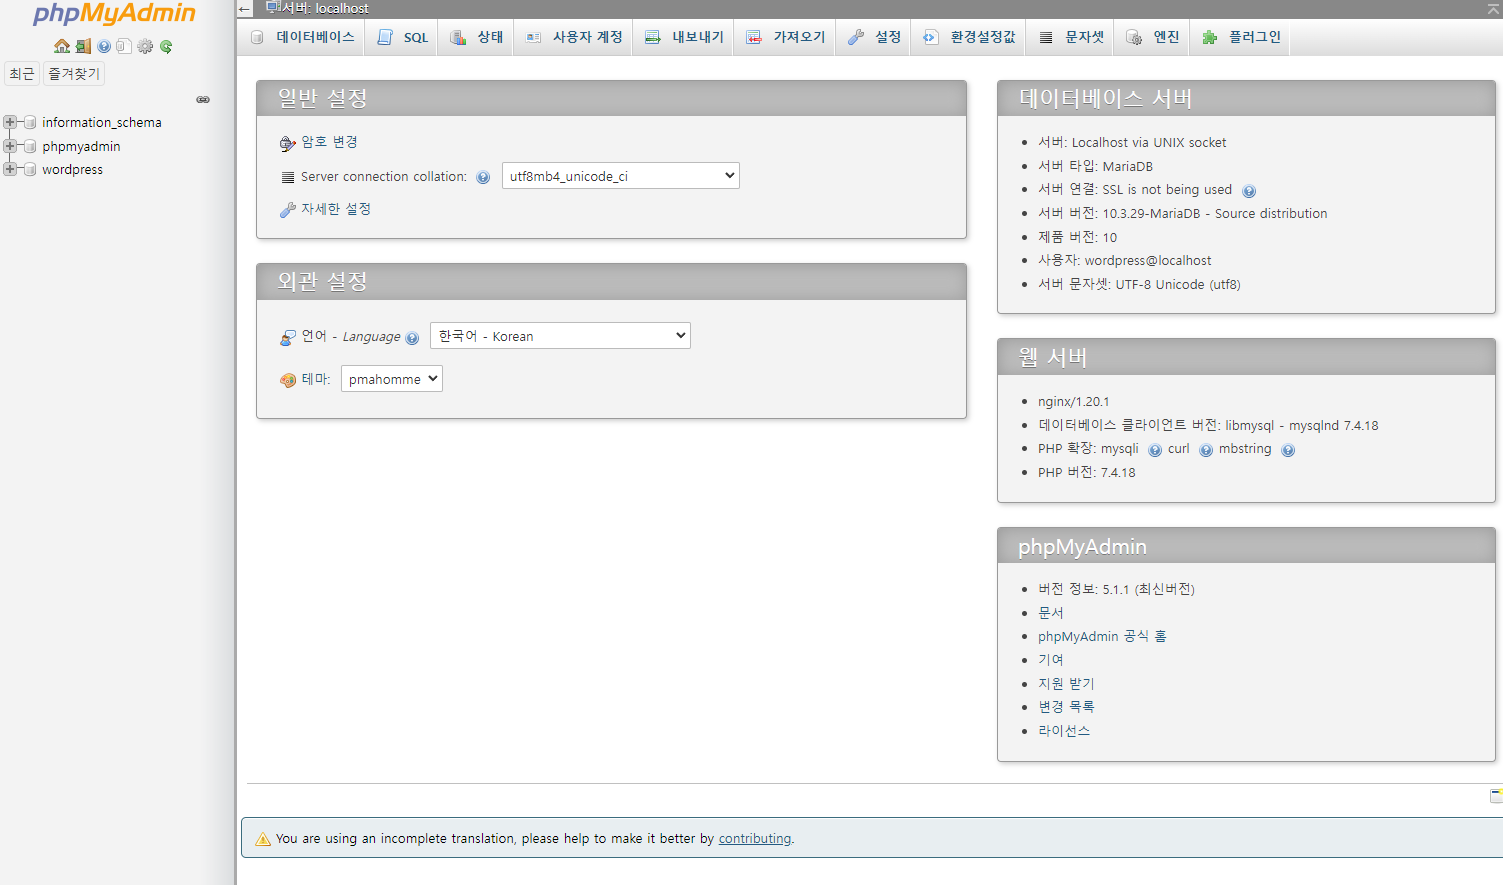Click wordpress database cylinder icon
Viewport: 1503px width, 885px height.
pos(30,169)
